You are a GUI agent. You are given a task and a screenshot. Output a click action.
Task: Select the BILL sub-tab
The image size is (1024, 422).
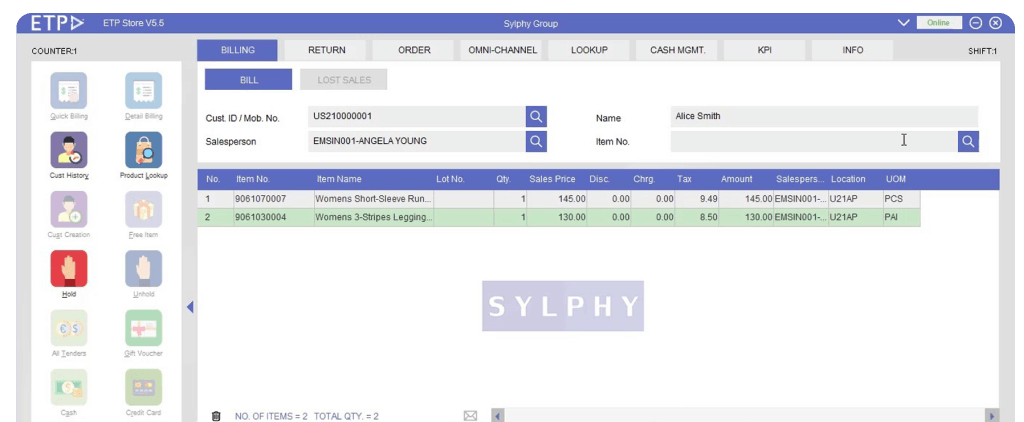pyautogui.click(x=249, y=80)
